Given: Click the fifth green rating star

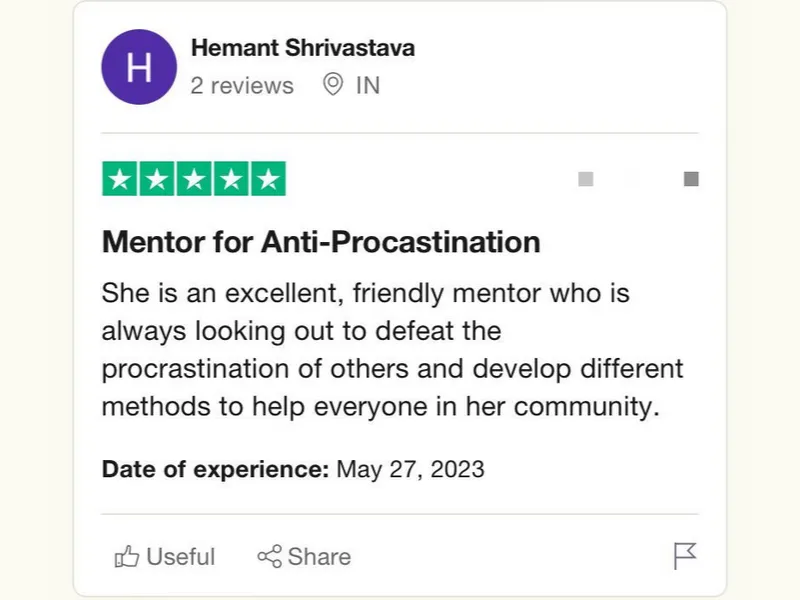Looking at the screenshot, I should click(x=268, y=179).
